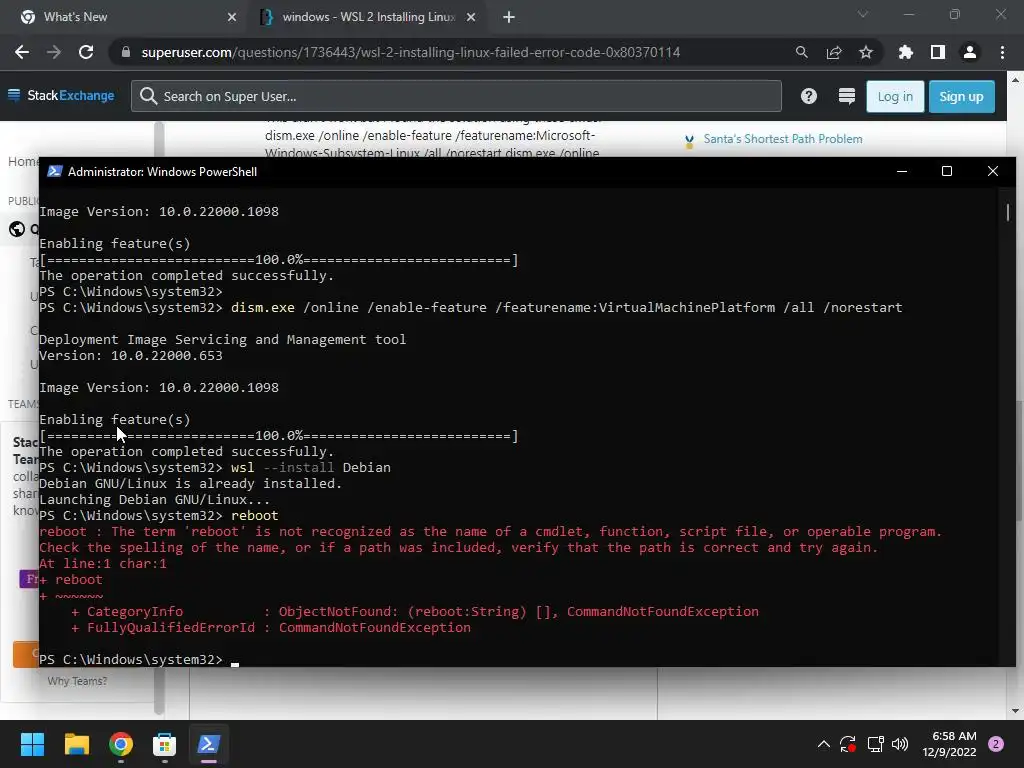The image size is (1024, 768).
Task: Open the Windows Start menu
Action: pos(32,744)
